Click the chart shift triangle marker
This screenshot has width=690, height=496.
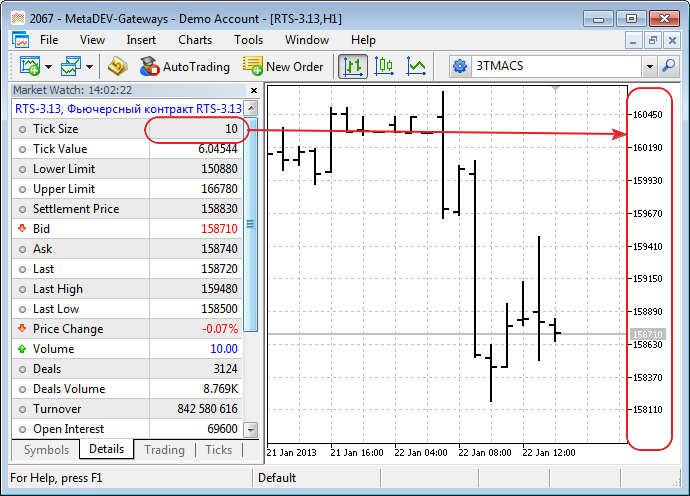[x=556, y=89]
